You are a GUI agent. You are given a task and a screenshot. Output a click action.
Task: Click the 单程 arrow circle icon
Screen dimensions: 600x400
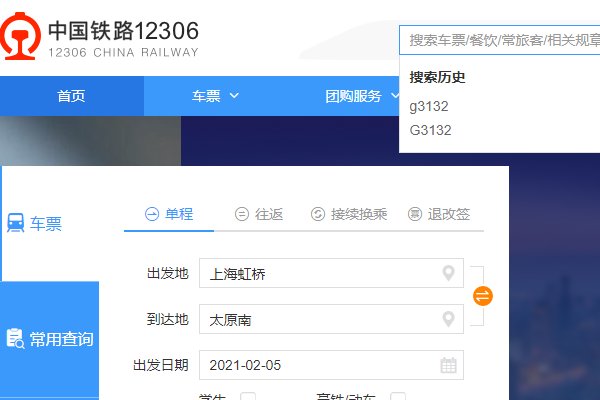152,214
